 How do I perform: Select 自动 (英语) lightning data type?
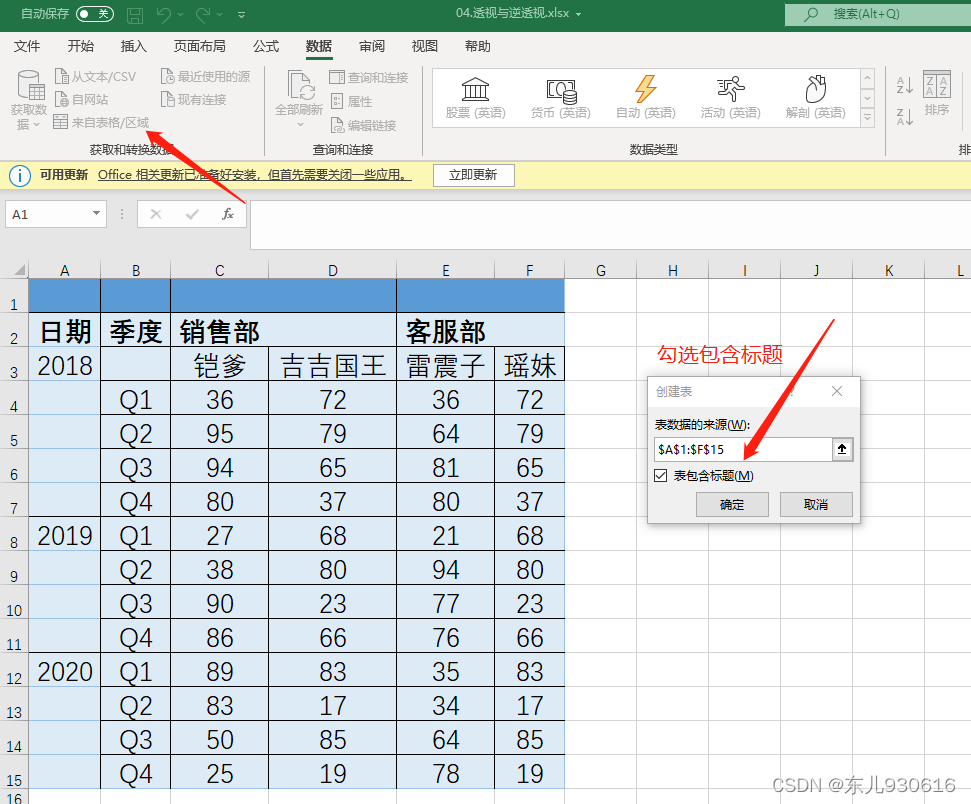pyautogui.click(x=645, y=98)
